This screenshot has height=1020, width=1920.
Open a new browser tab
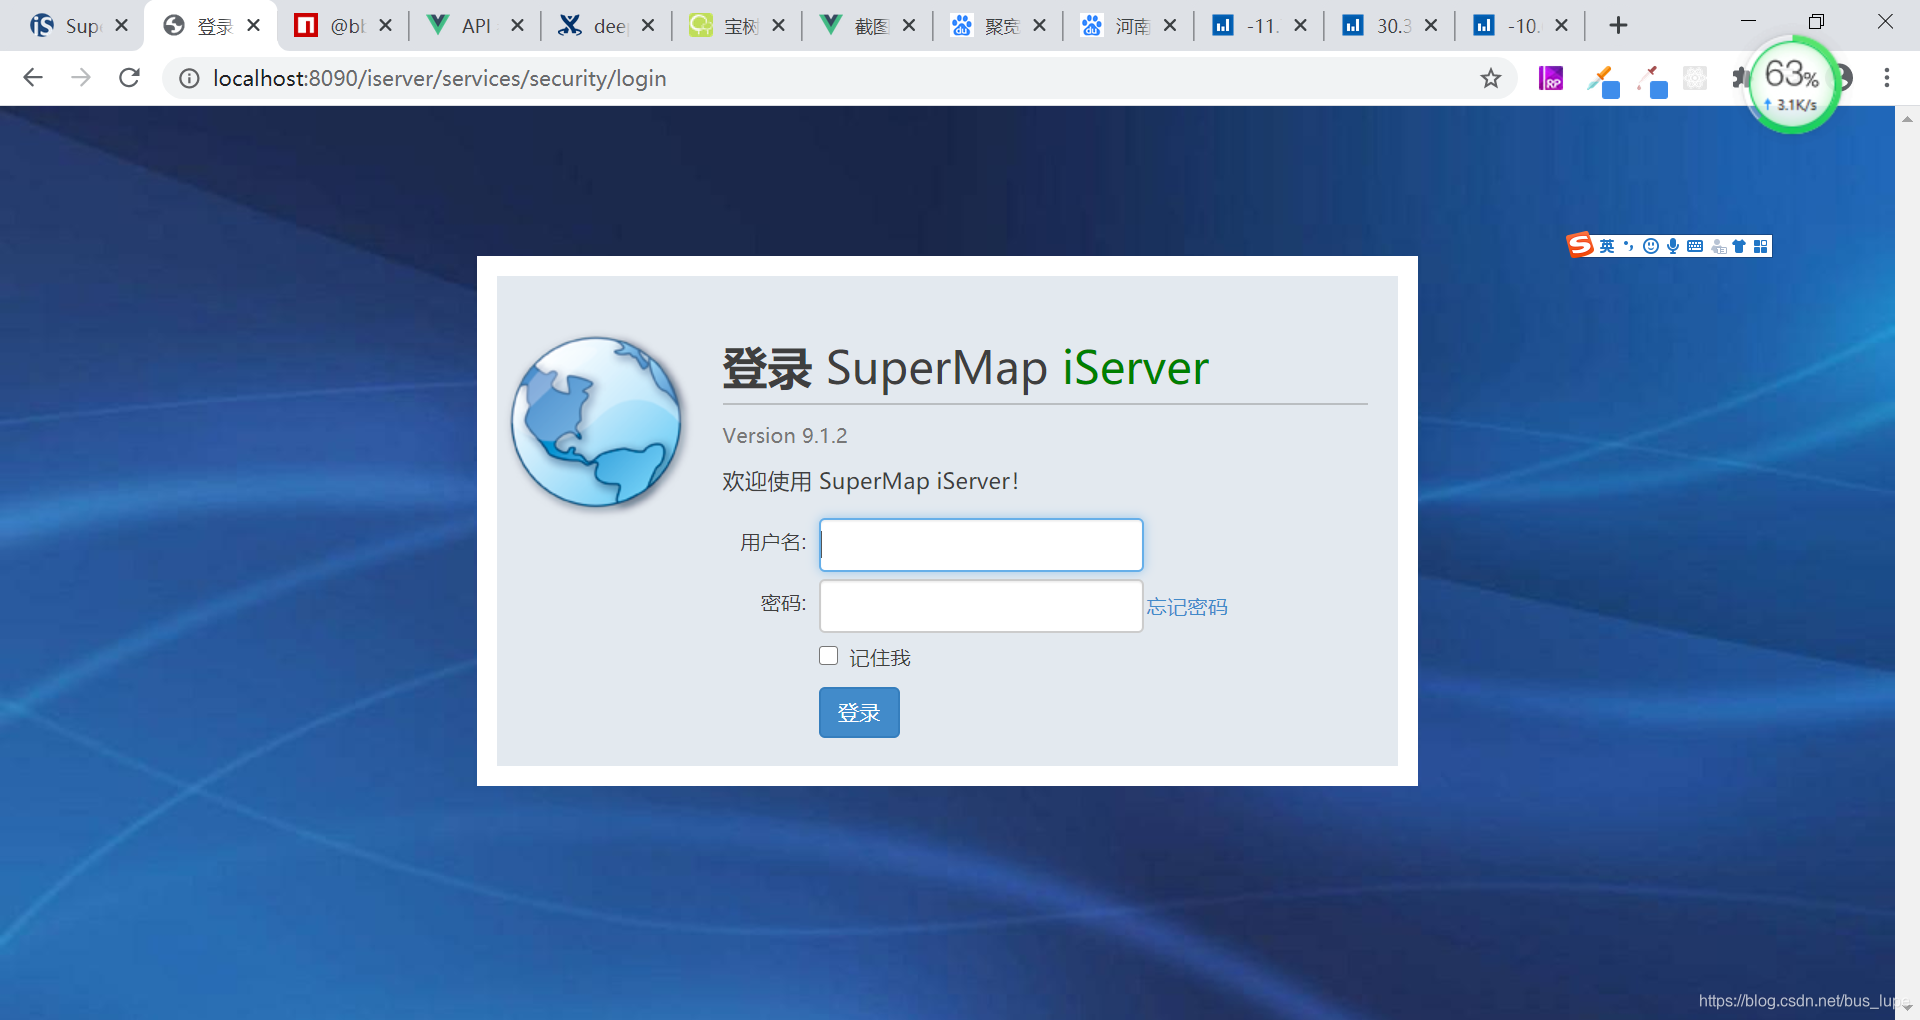(1618, 25)
